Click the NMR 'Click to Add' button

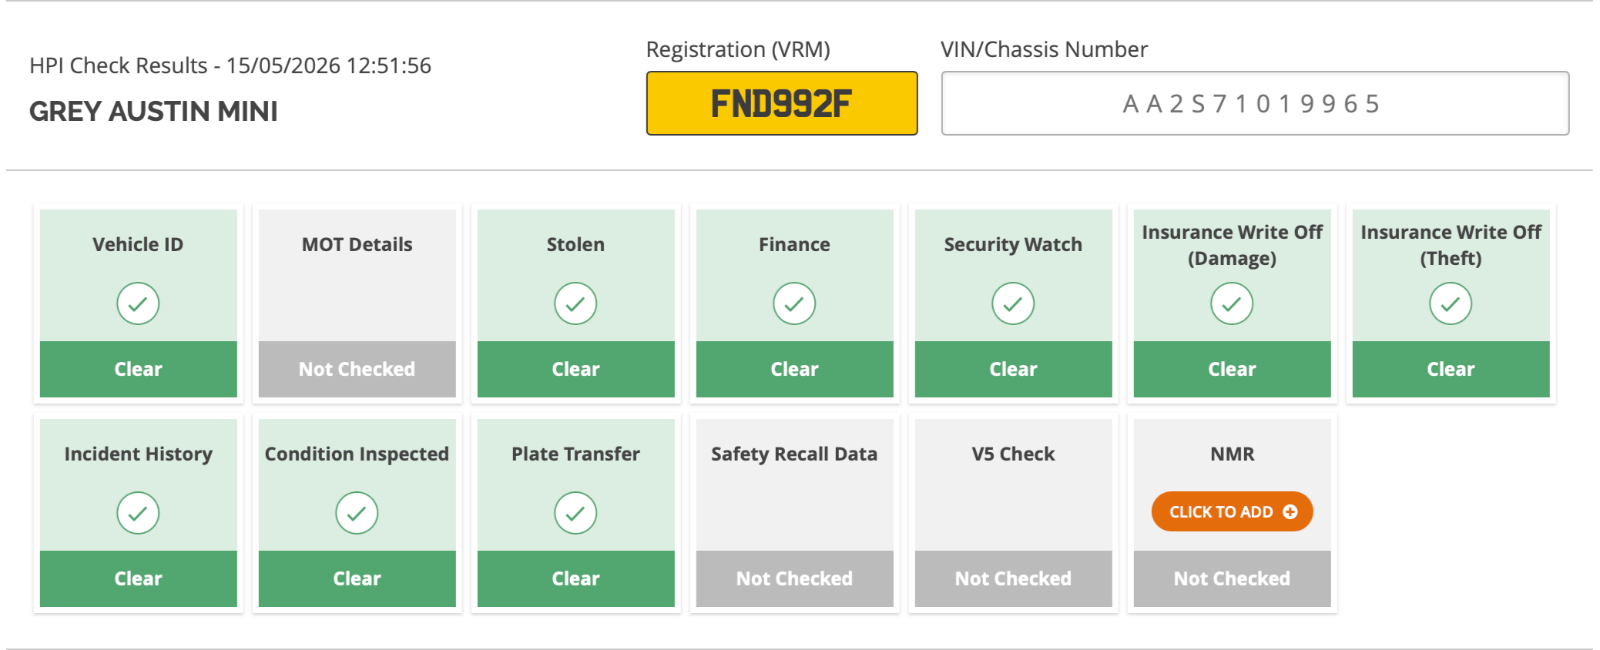coord(1232,511)
